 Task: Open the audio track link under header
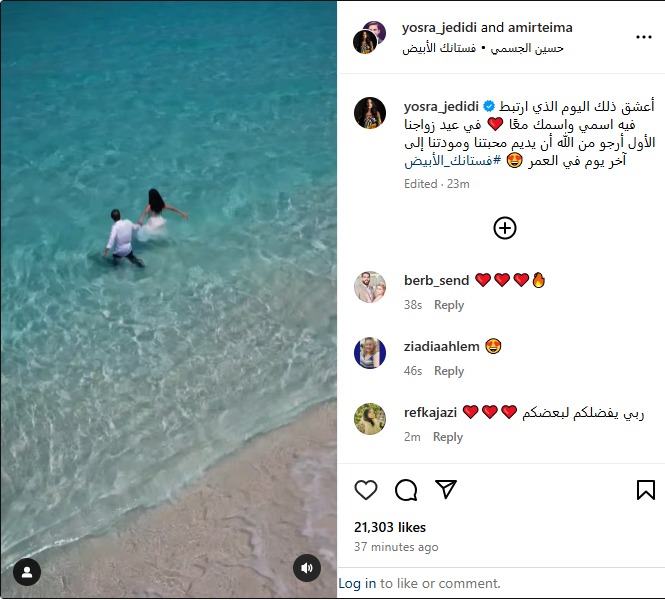483,48
